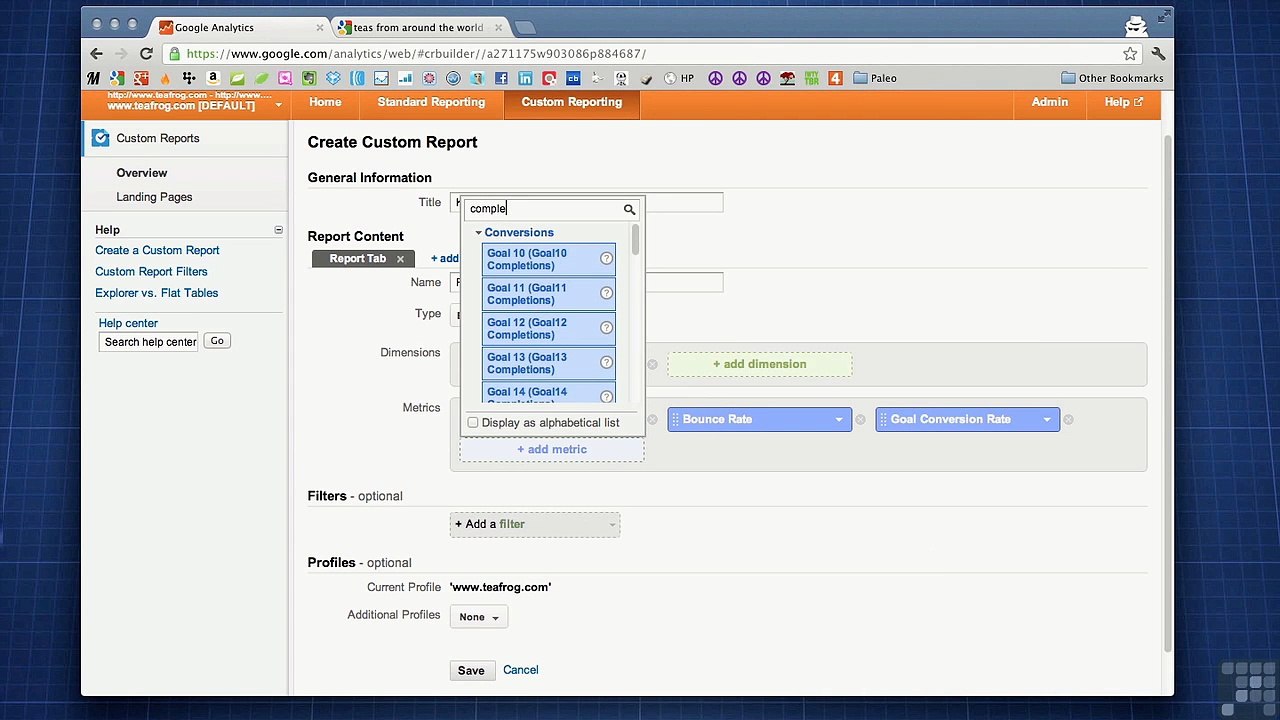Click the metric list scrollbar thumb

pos(635,239)
